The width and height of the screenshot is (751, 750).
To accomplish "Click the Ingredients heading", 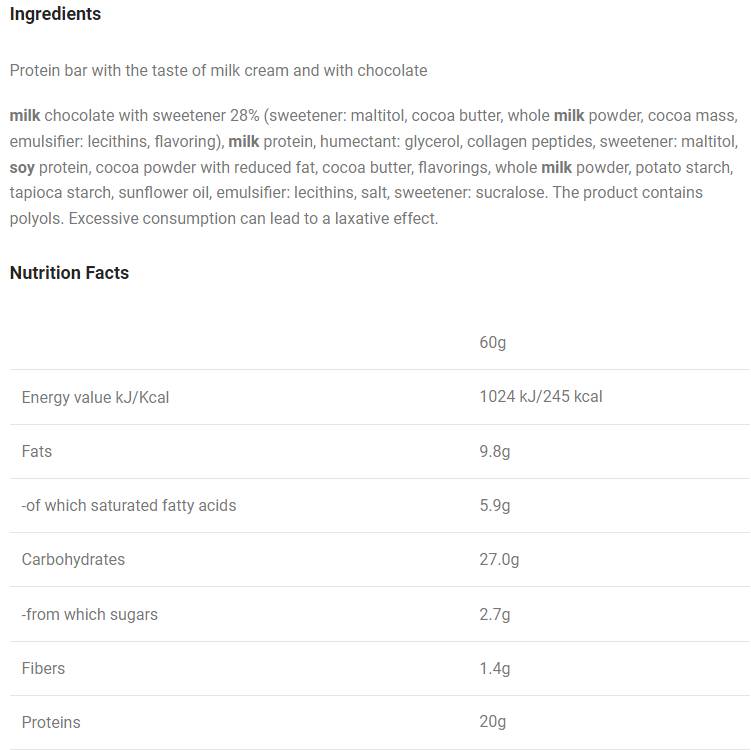I will tap(55, 15).
